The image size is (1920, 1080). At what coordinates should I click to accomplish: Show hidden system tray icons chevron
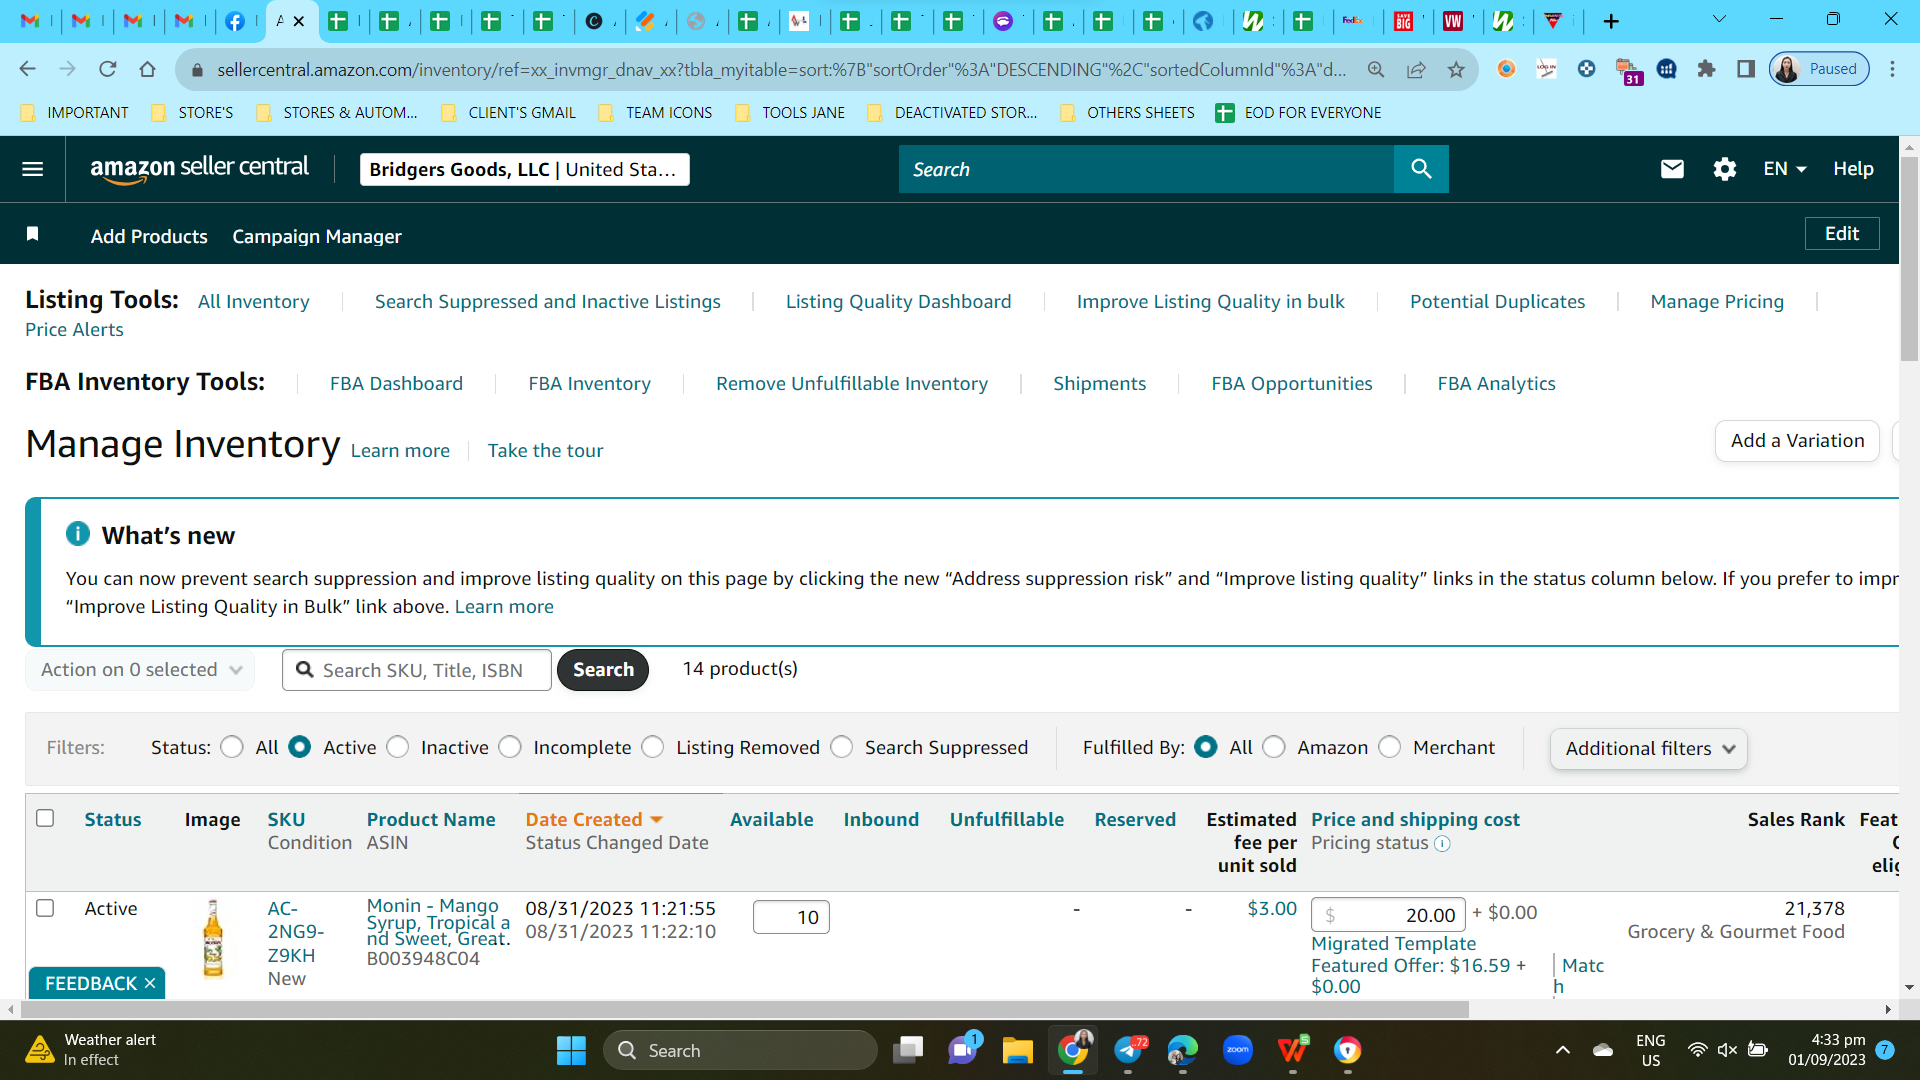coord(1562,1050)
